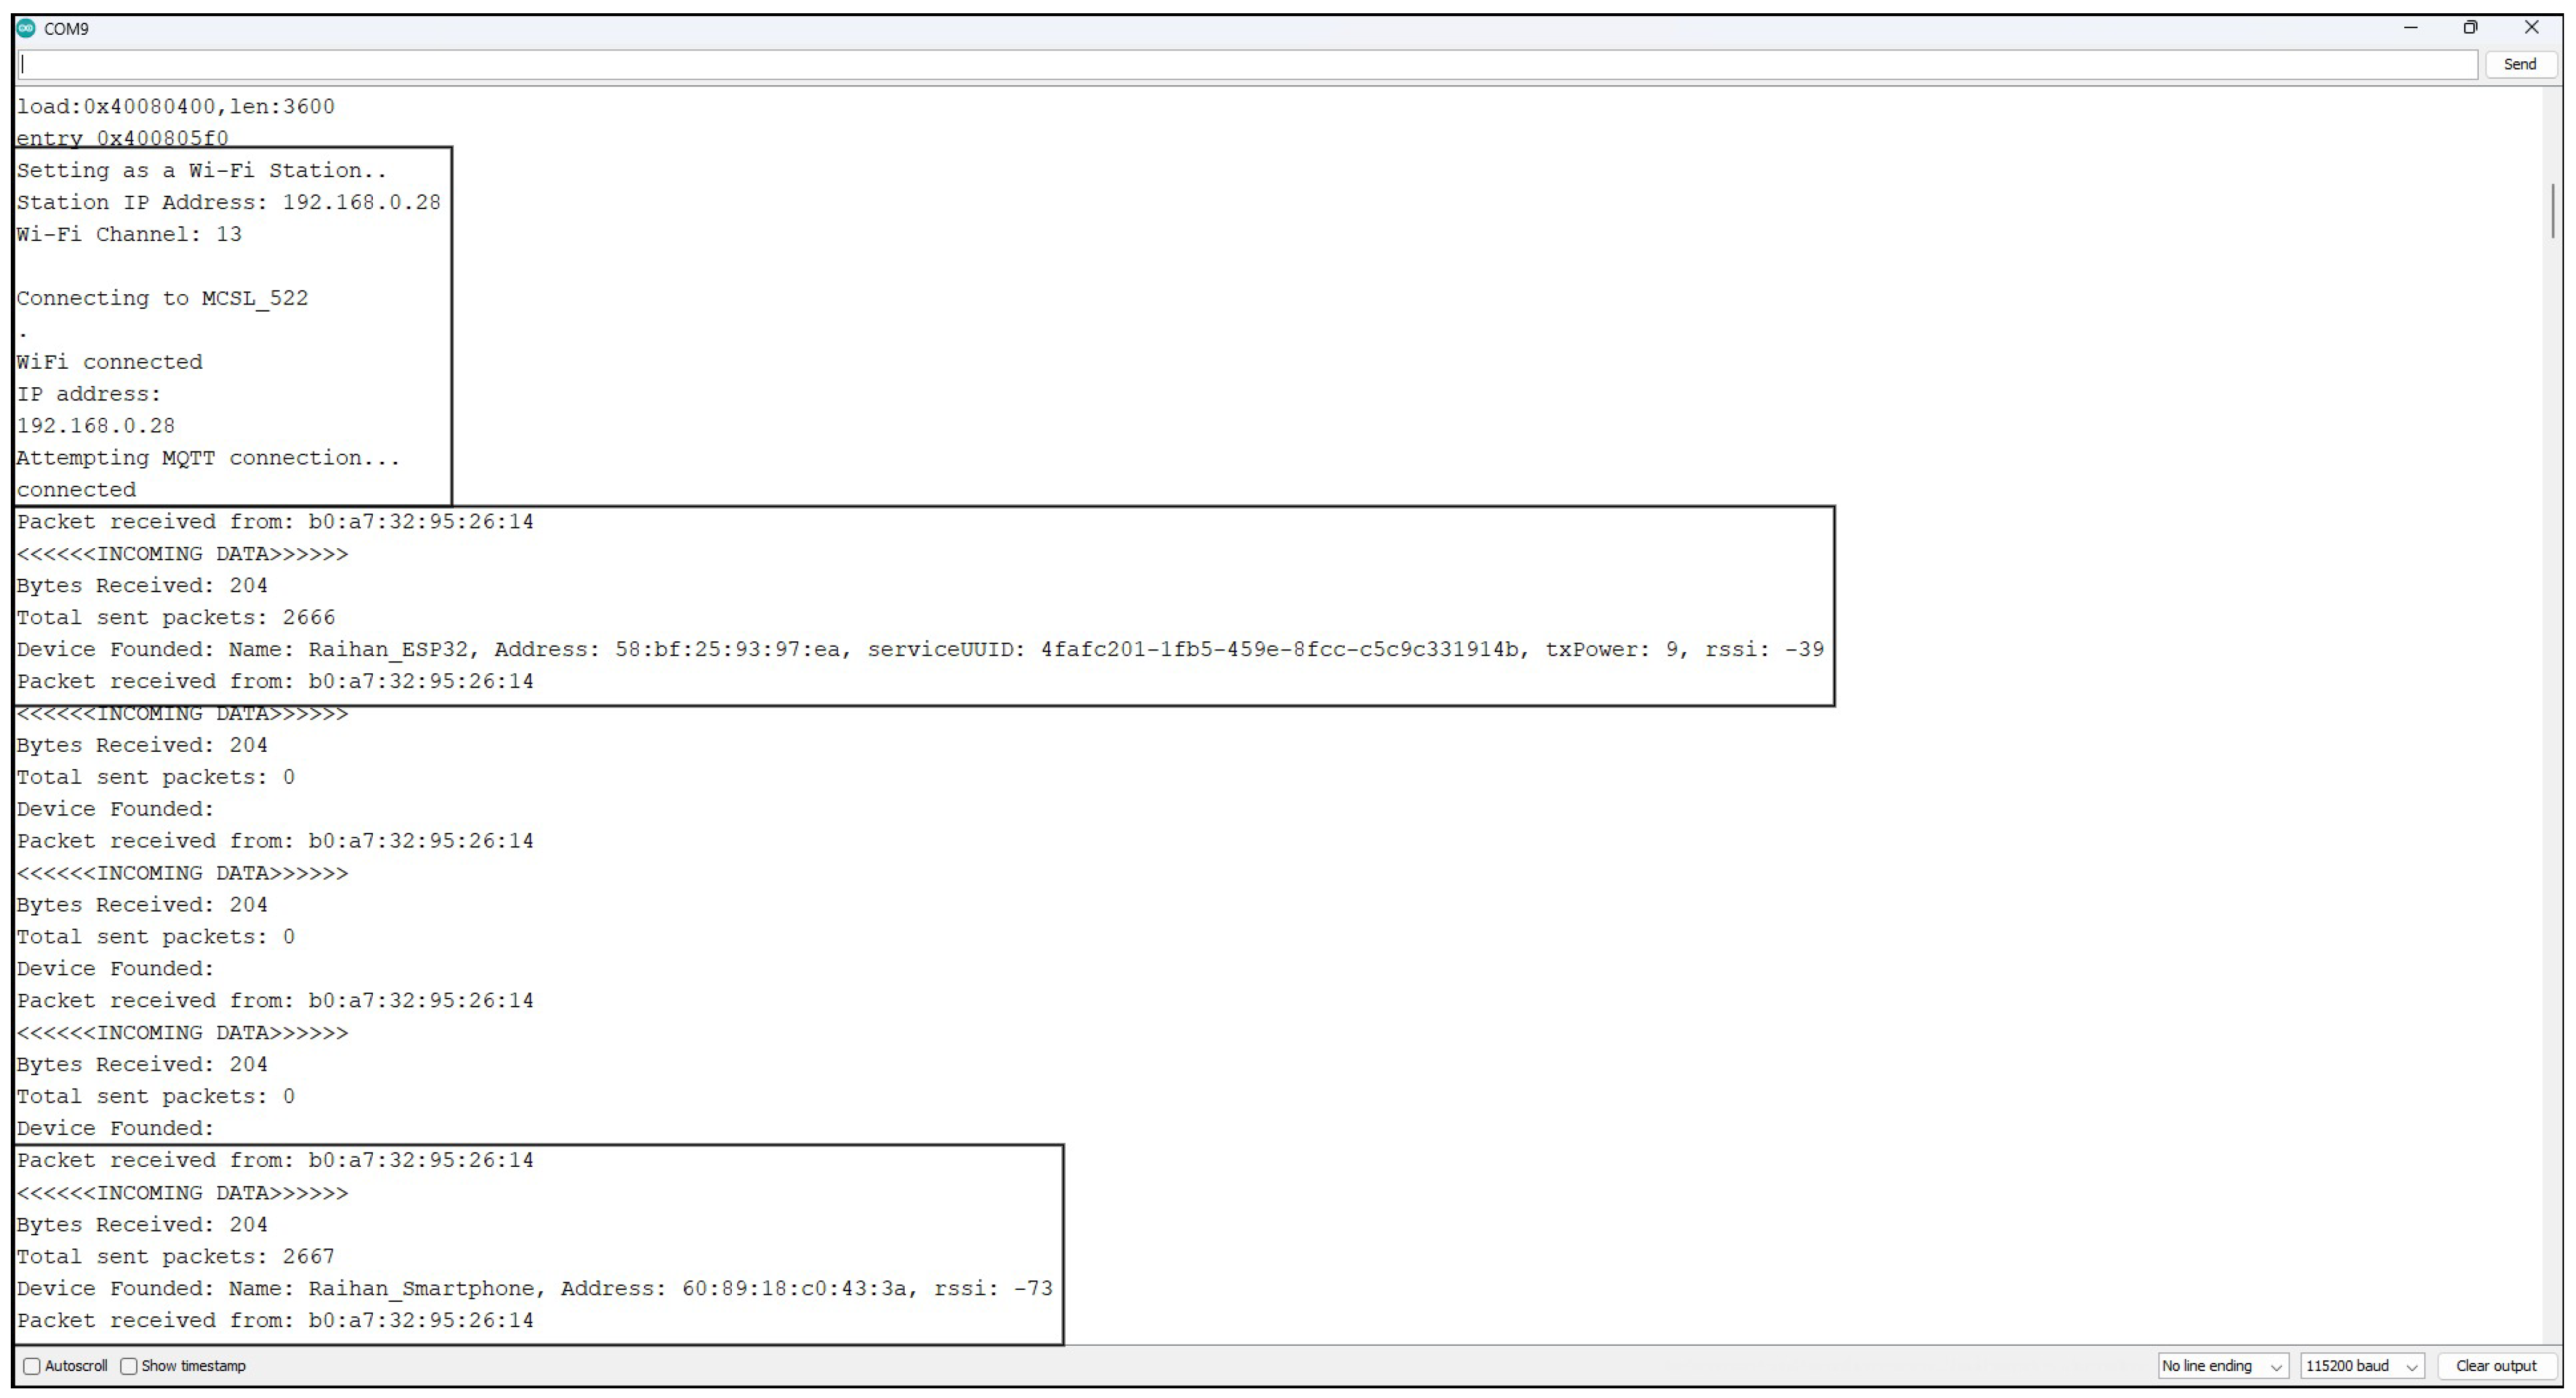The image size is (2576, 1398).
Task: Open the No line ending dropdown
Action: [2221, 1366]
